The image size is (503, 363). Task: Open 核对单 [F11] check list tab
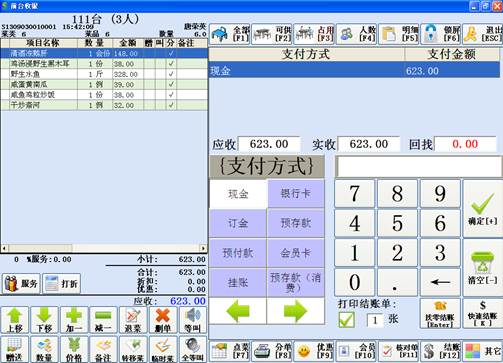[x=399, y=351]
